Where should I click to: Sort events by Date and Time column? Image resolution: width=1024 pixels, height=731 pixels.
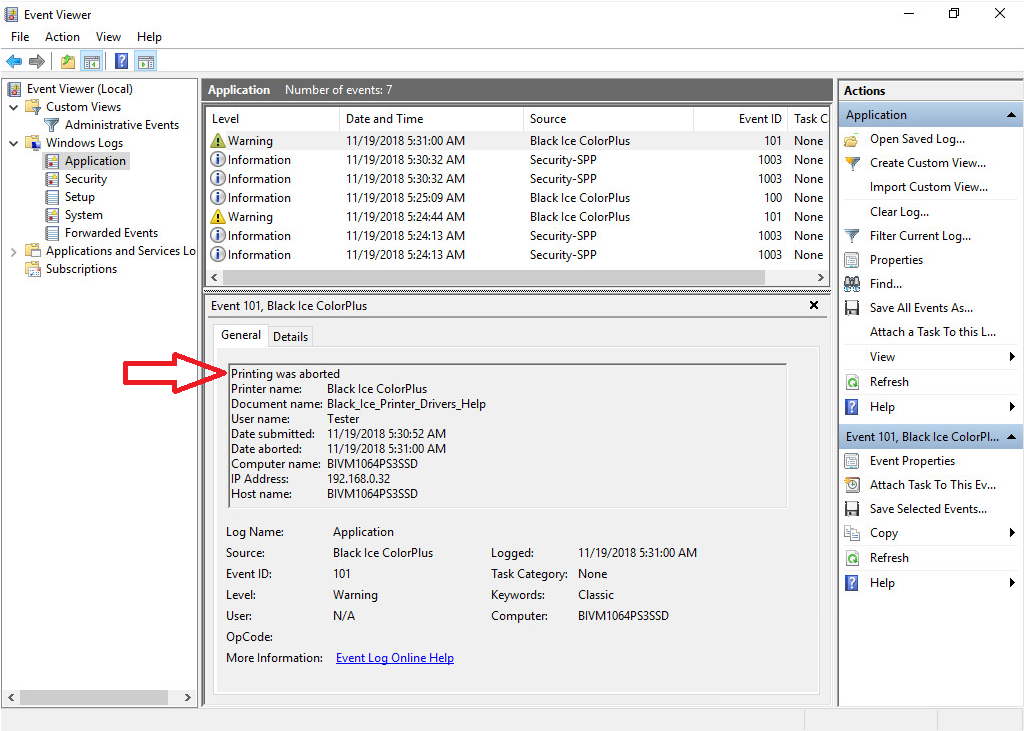430,119
